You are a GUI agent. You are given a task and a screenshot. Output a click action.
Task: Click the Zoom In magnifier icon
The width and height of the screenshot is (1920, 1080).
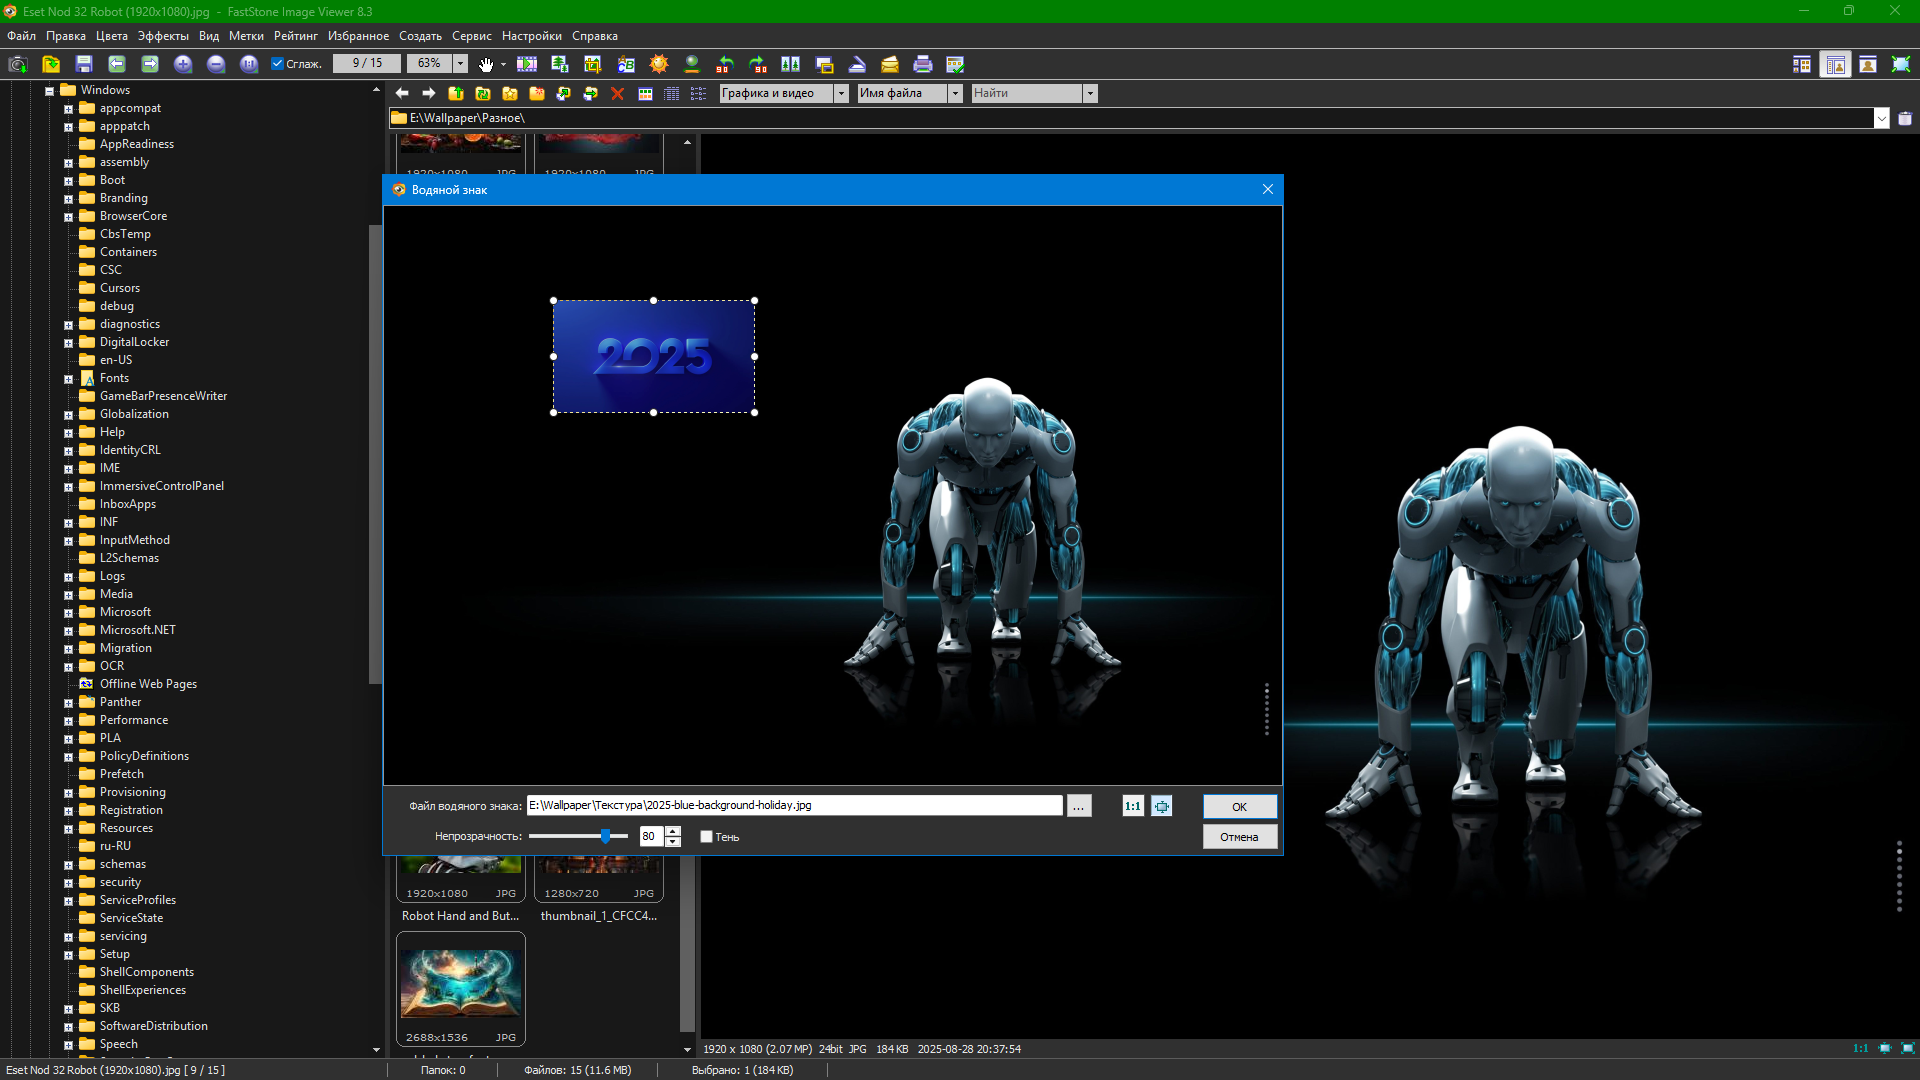[183, 64]
